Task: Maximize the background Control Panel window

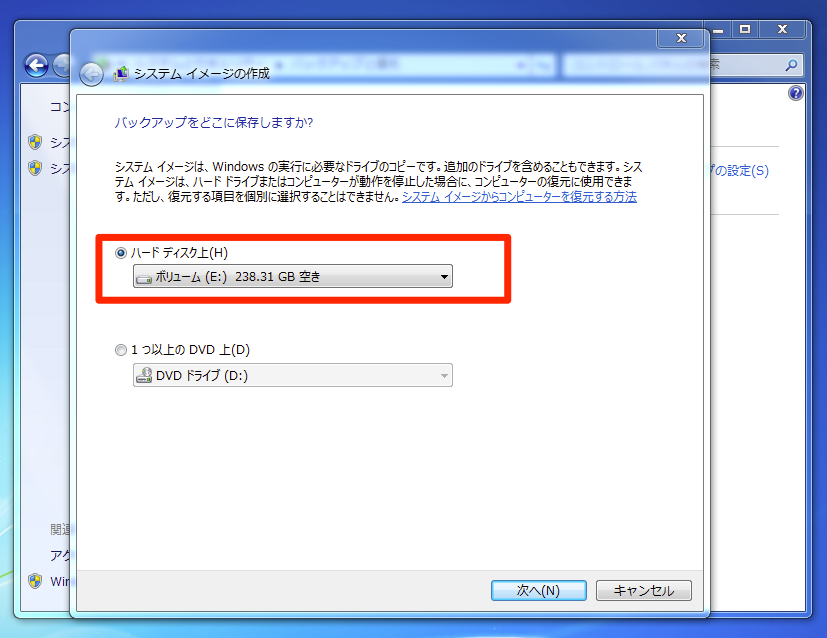Action: tap(745, 30)
